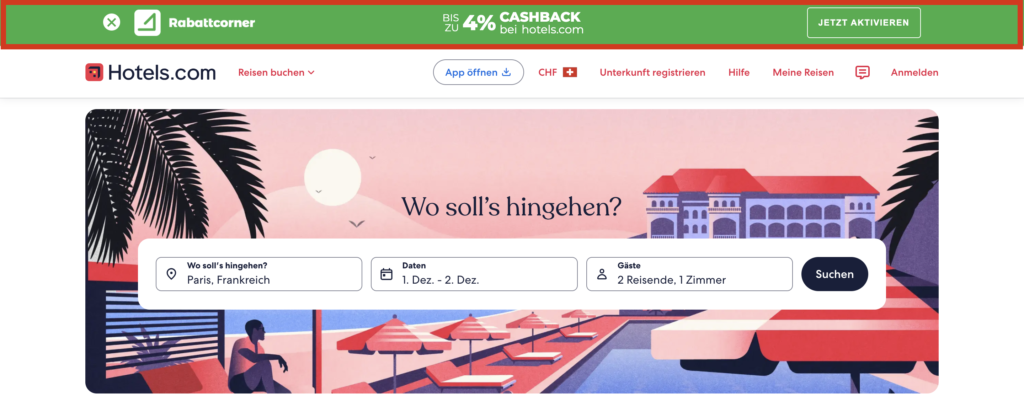
Task: Open the Gäste selector with 2 Reisende, 1 Zimmer
Action: click(690, 274)
